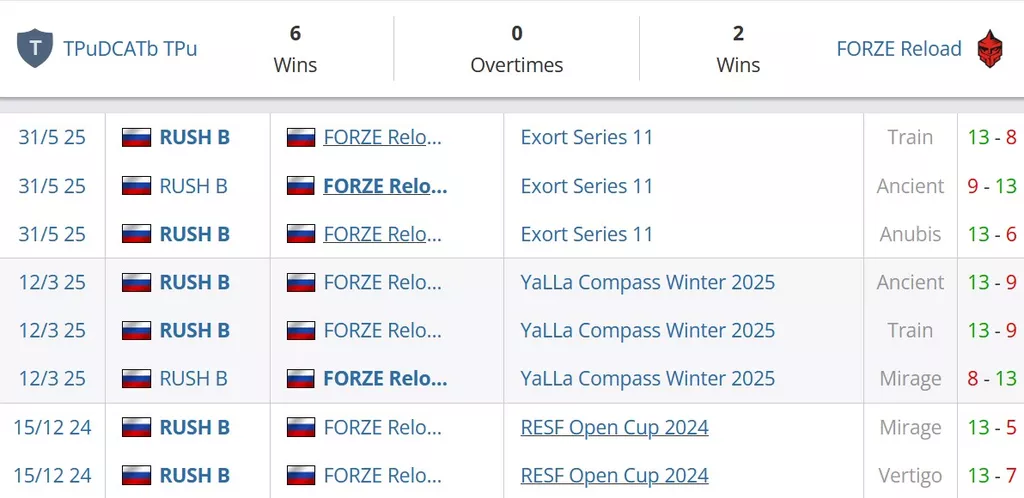Click Russian flag beside RUSH B, Train 13-8
Image resolution: width=1024 pixels, height=498 pixels.
tap(136, 137)
